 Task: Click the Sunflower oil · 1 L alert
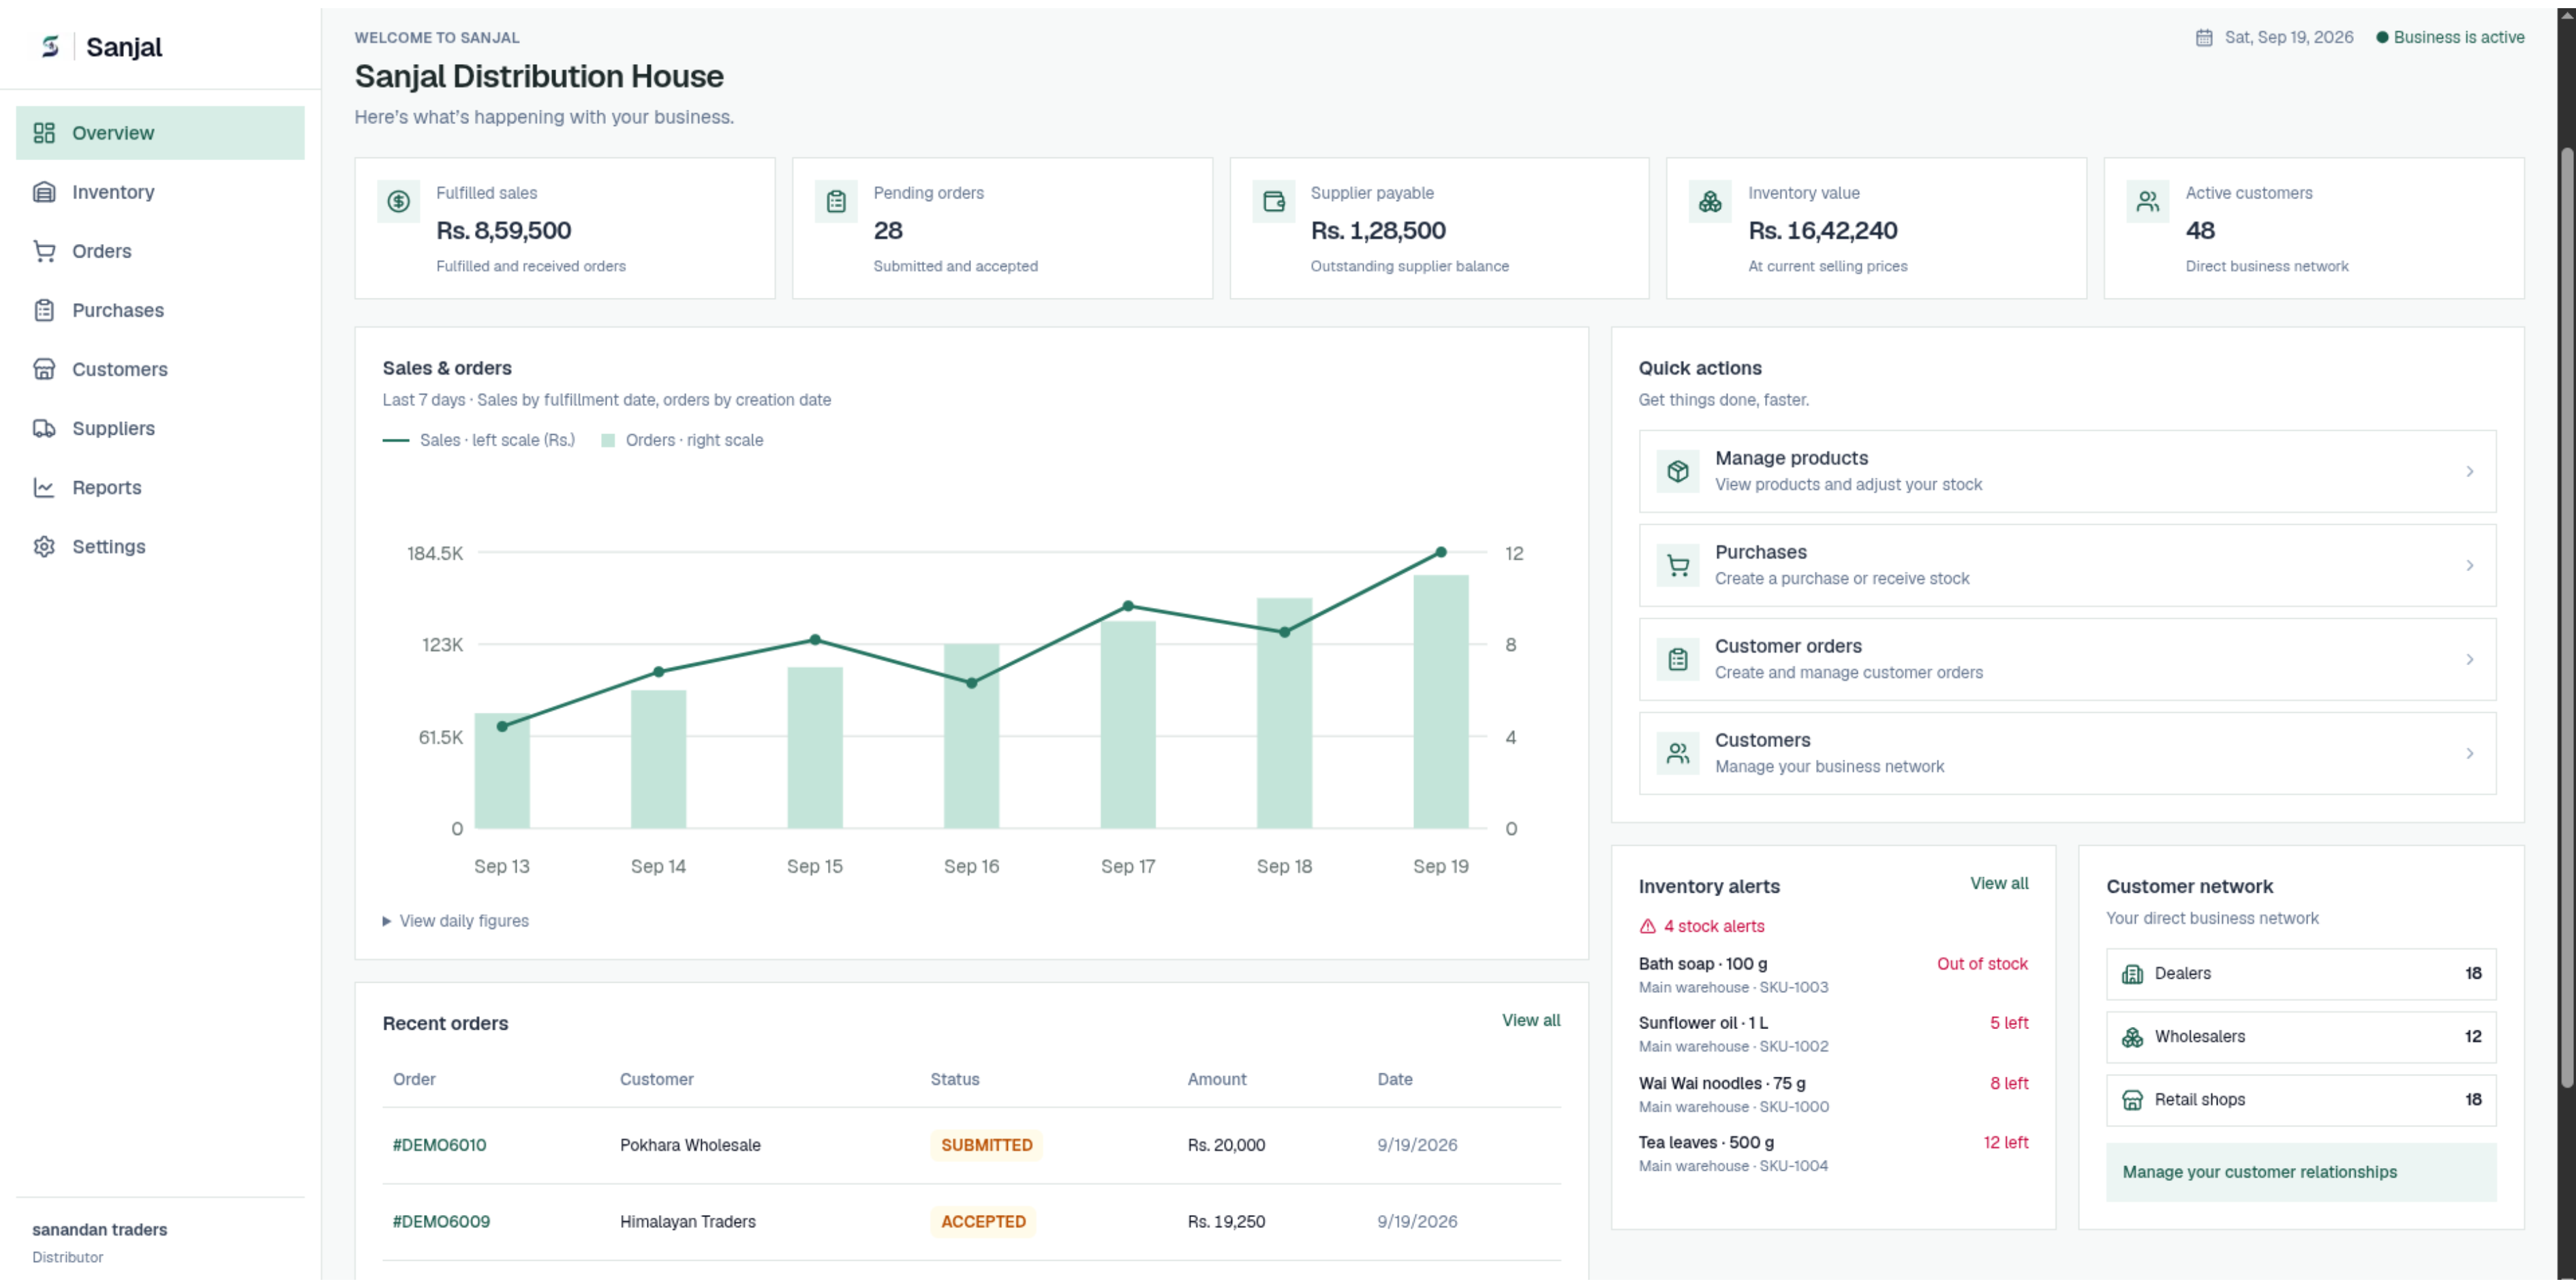point(1832,1034)
